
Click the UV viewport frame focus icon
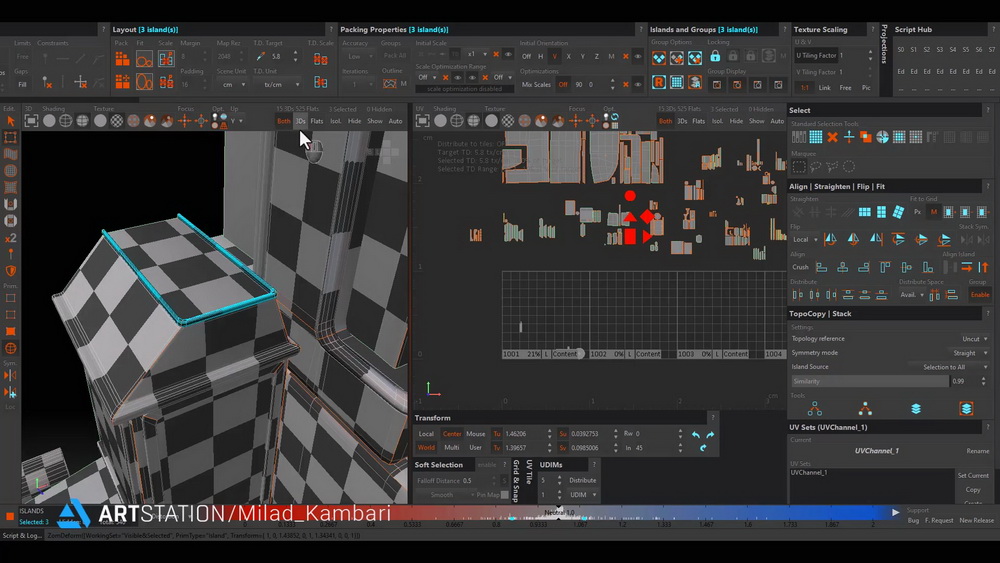(x=422, y=121)
